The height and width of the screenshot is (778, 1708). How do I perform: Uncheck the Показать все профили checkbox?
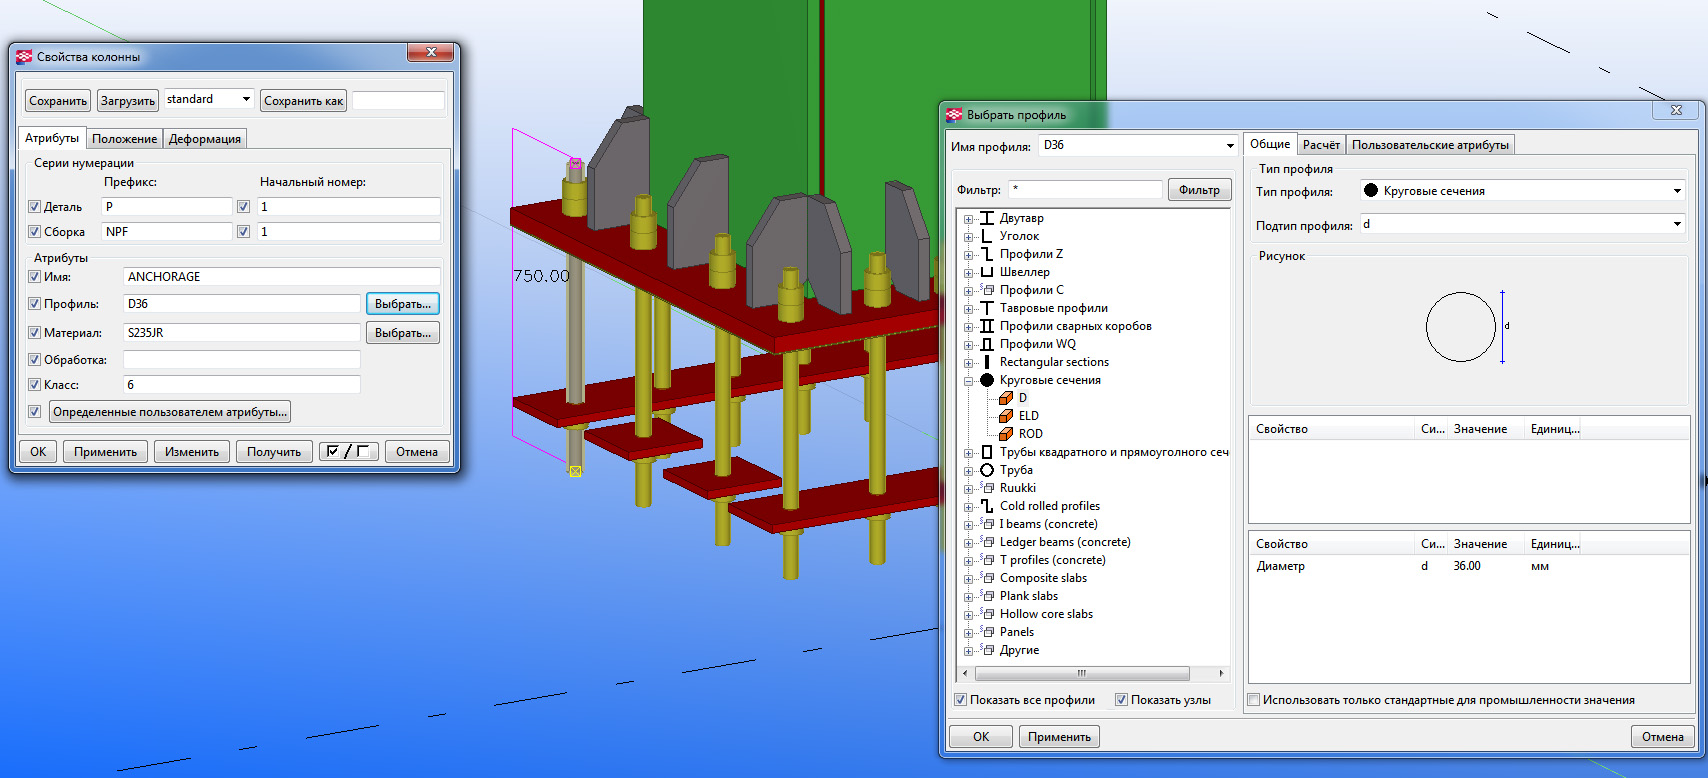pos(961,700)
